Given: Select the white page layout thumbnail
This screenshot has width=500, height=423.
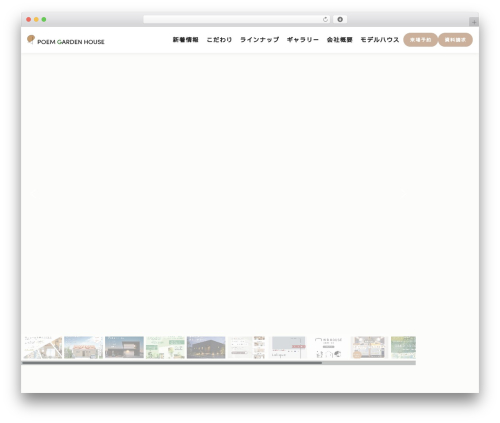Looking at the screenshot, I should pyautogui.click(x=247, y=347).
